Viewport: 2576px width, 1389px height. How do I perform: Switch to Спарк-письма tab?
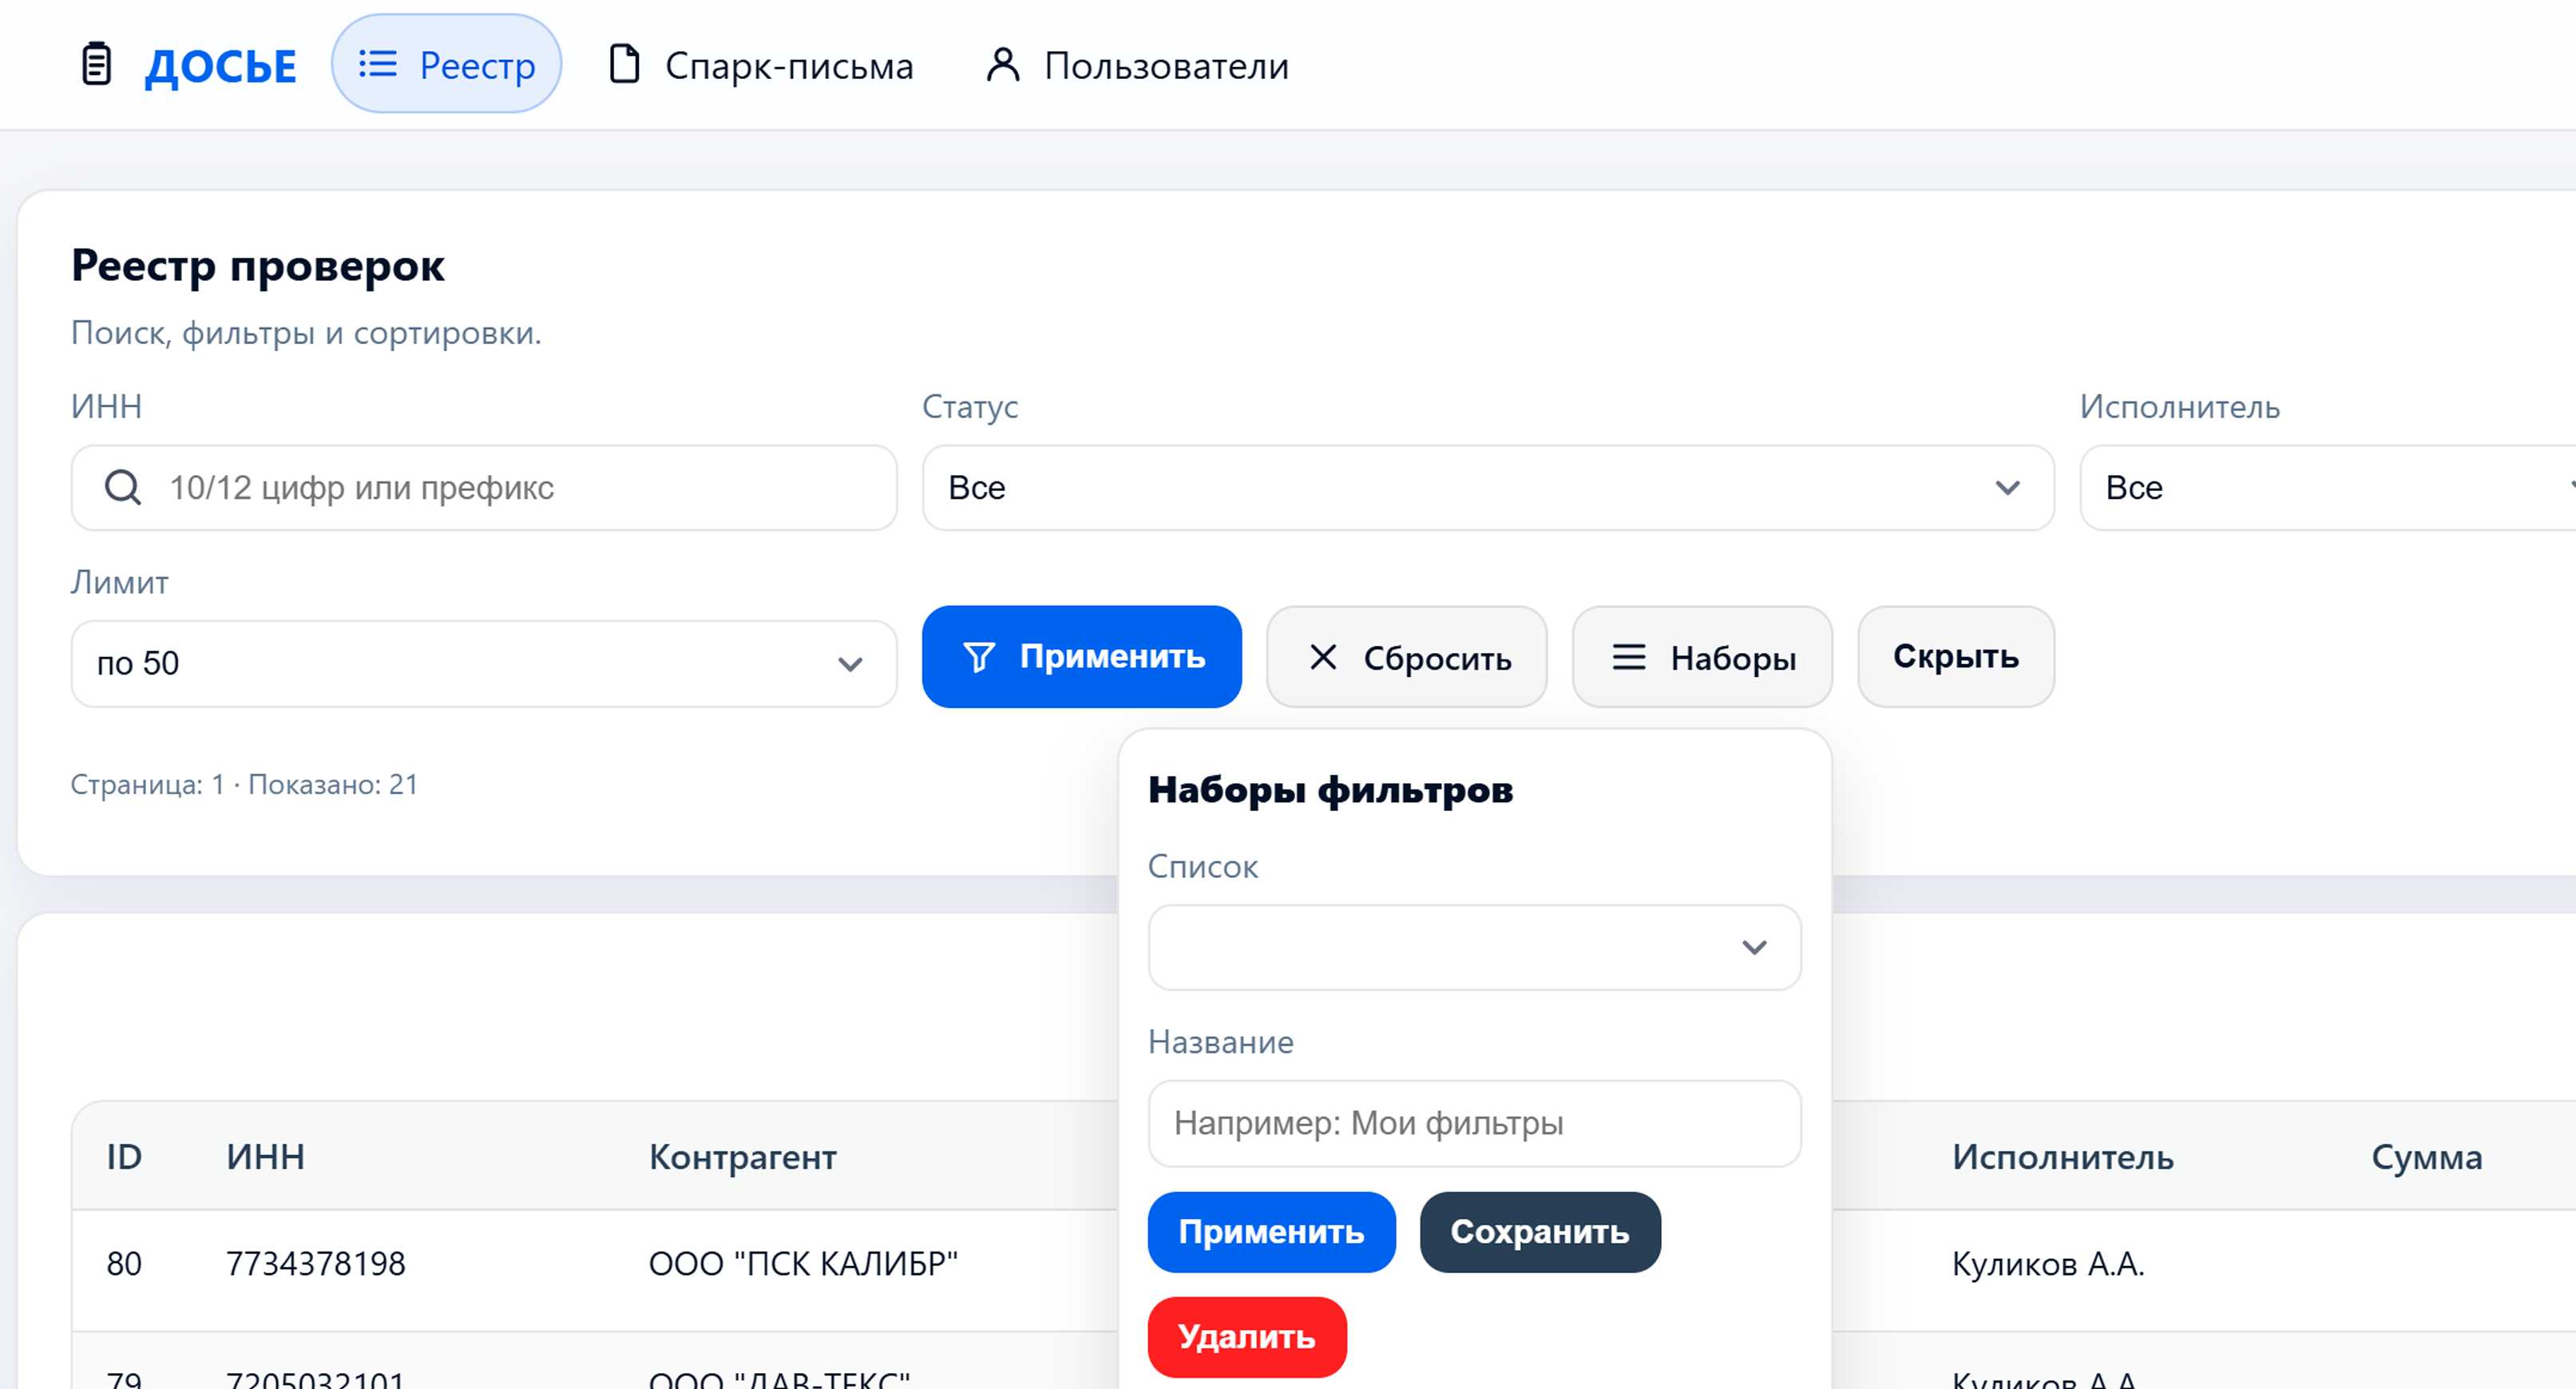(x=760, y=65)
